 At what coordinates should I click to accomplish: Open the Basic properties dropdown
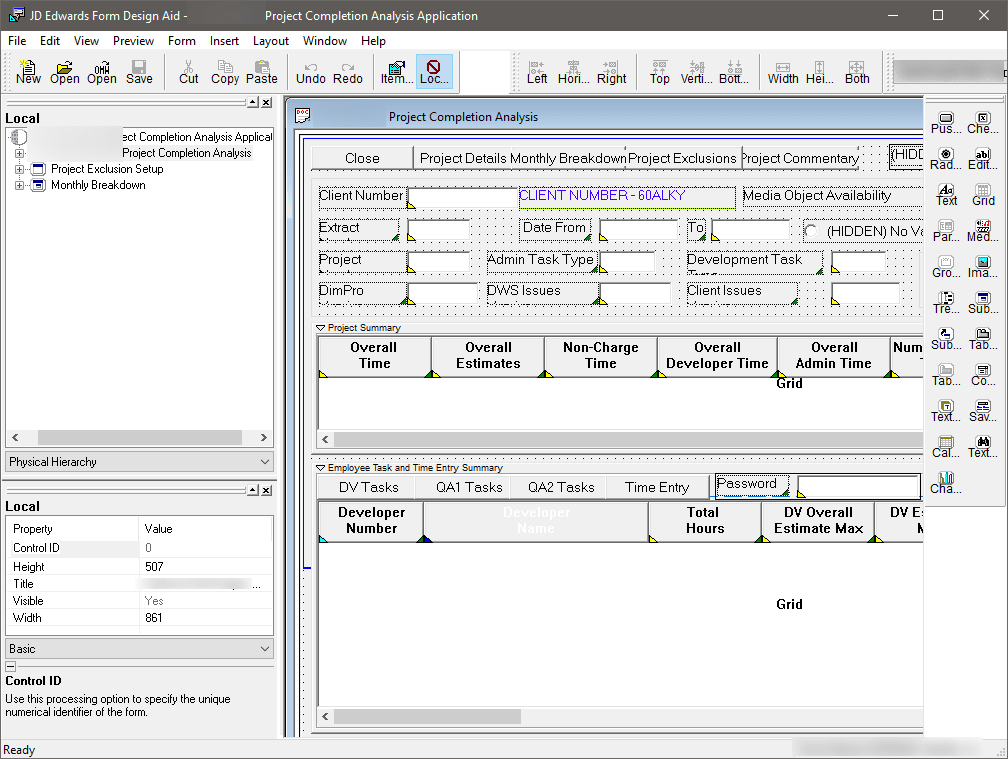(x=139, y=649)
